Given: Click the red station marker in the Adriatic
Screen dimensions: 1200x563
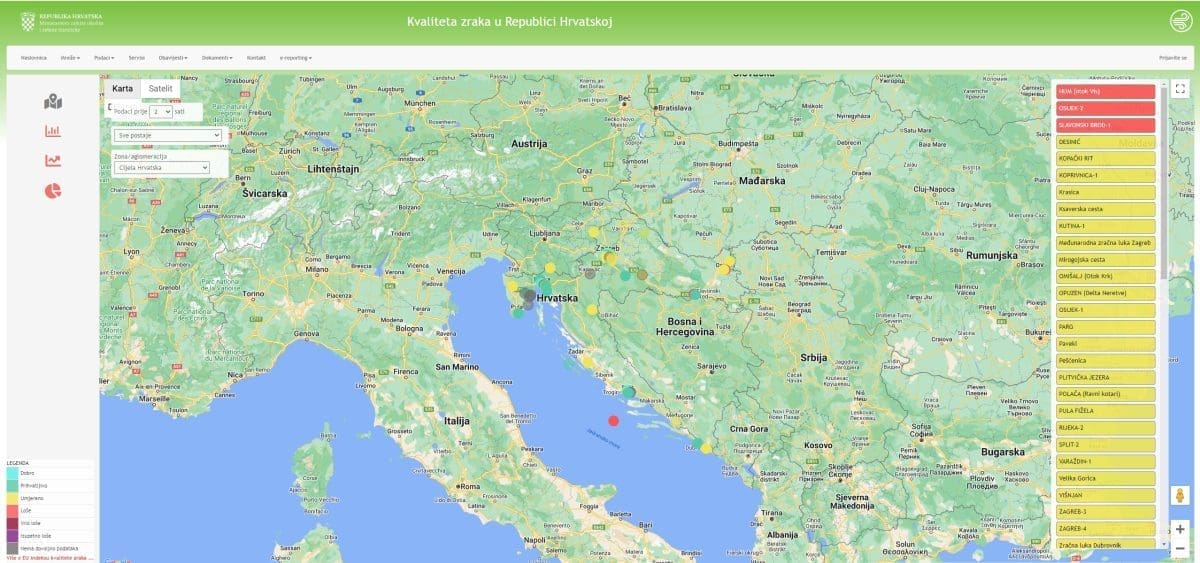Looking at the screenshot, I should [614, 420].
